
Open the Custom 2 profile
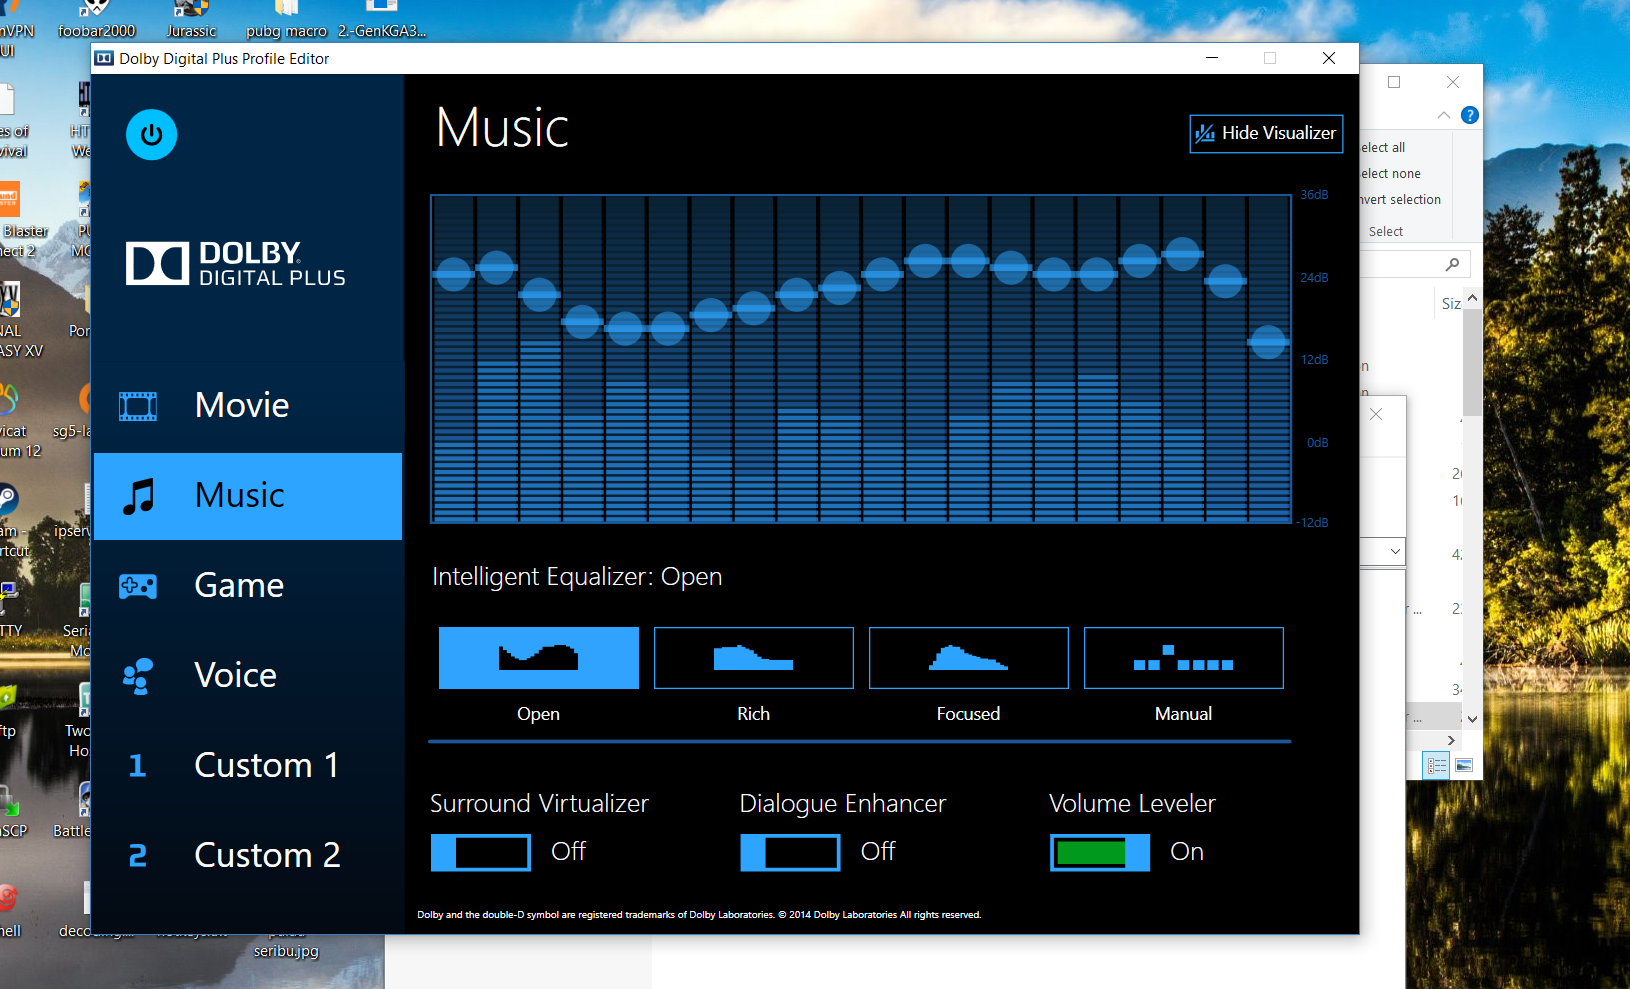point(248,855)
